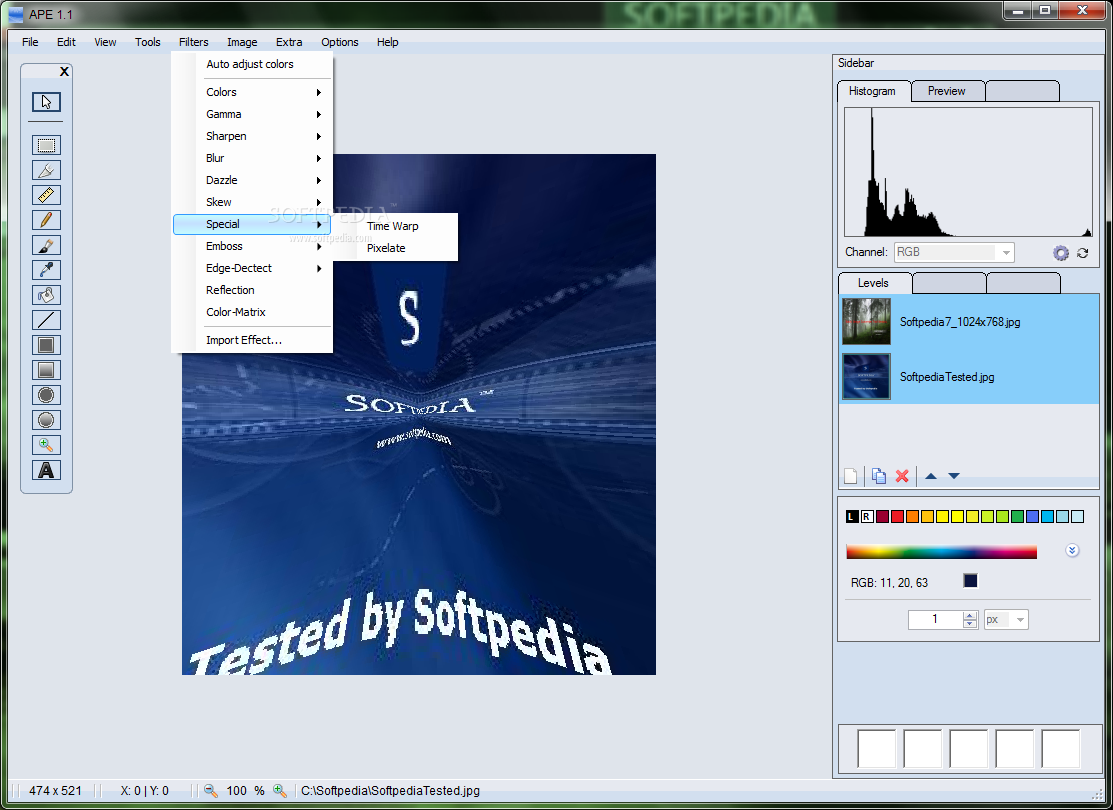The width and height of the screenshot is (1113, 810).
Task: Select the dark outlined rectangle shape tool
Action: [46, 345]
